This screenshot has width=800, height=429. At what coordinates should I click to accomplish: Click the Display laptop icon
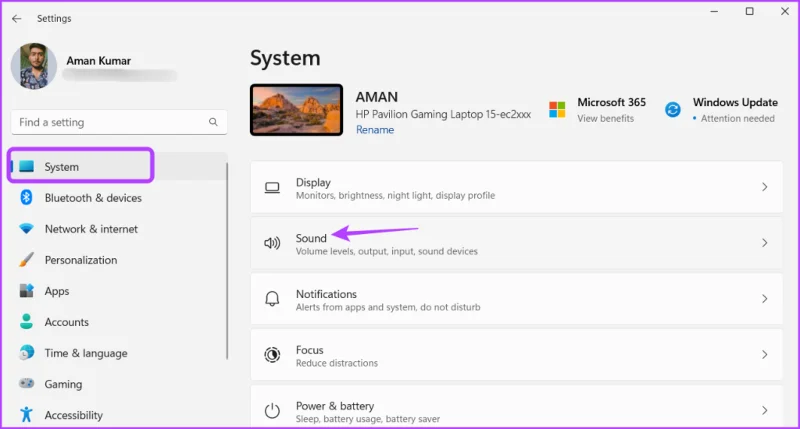[272, 188]
